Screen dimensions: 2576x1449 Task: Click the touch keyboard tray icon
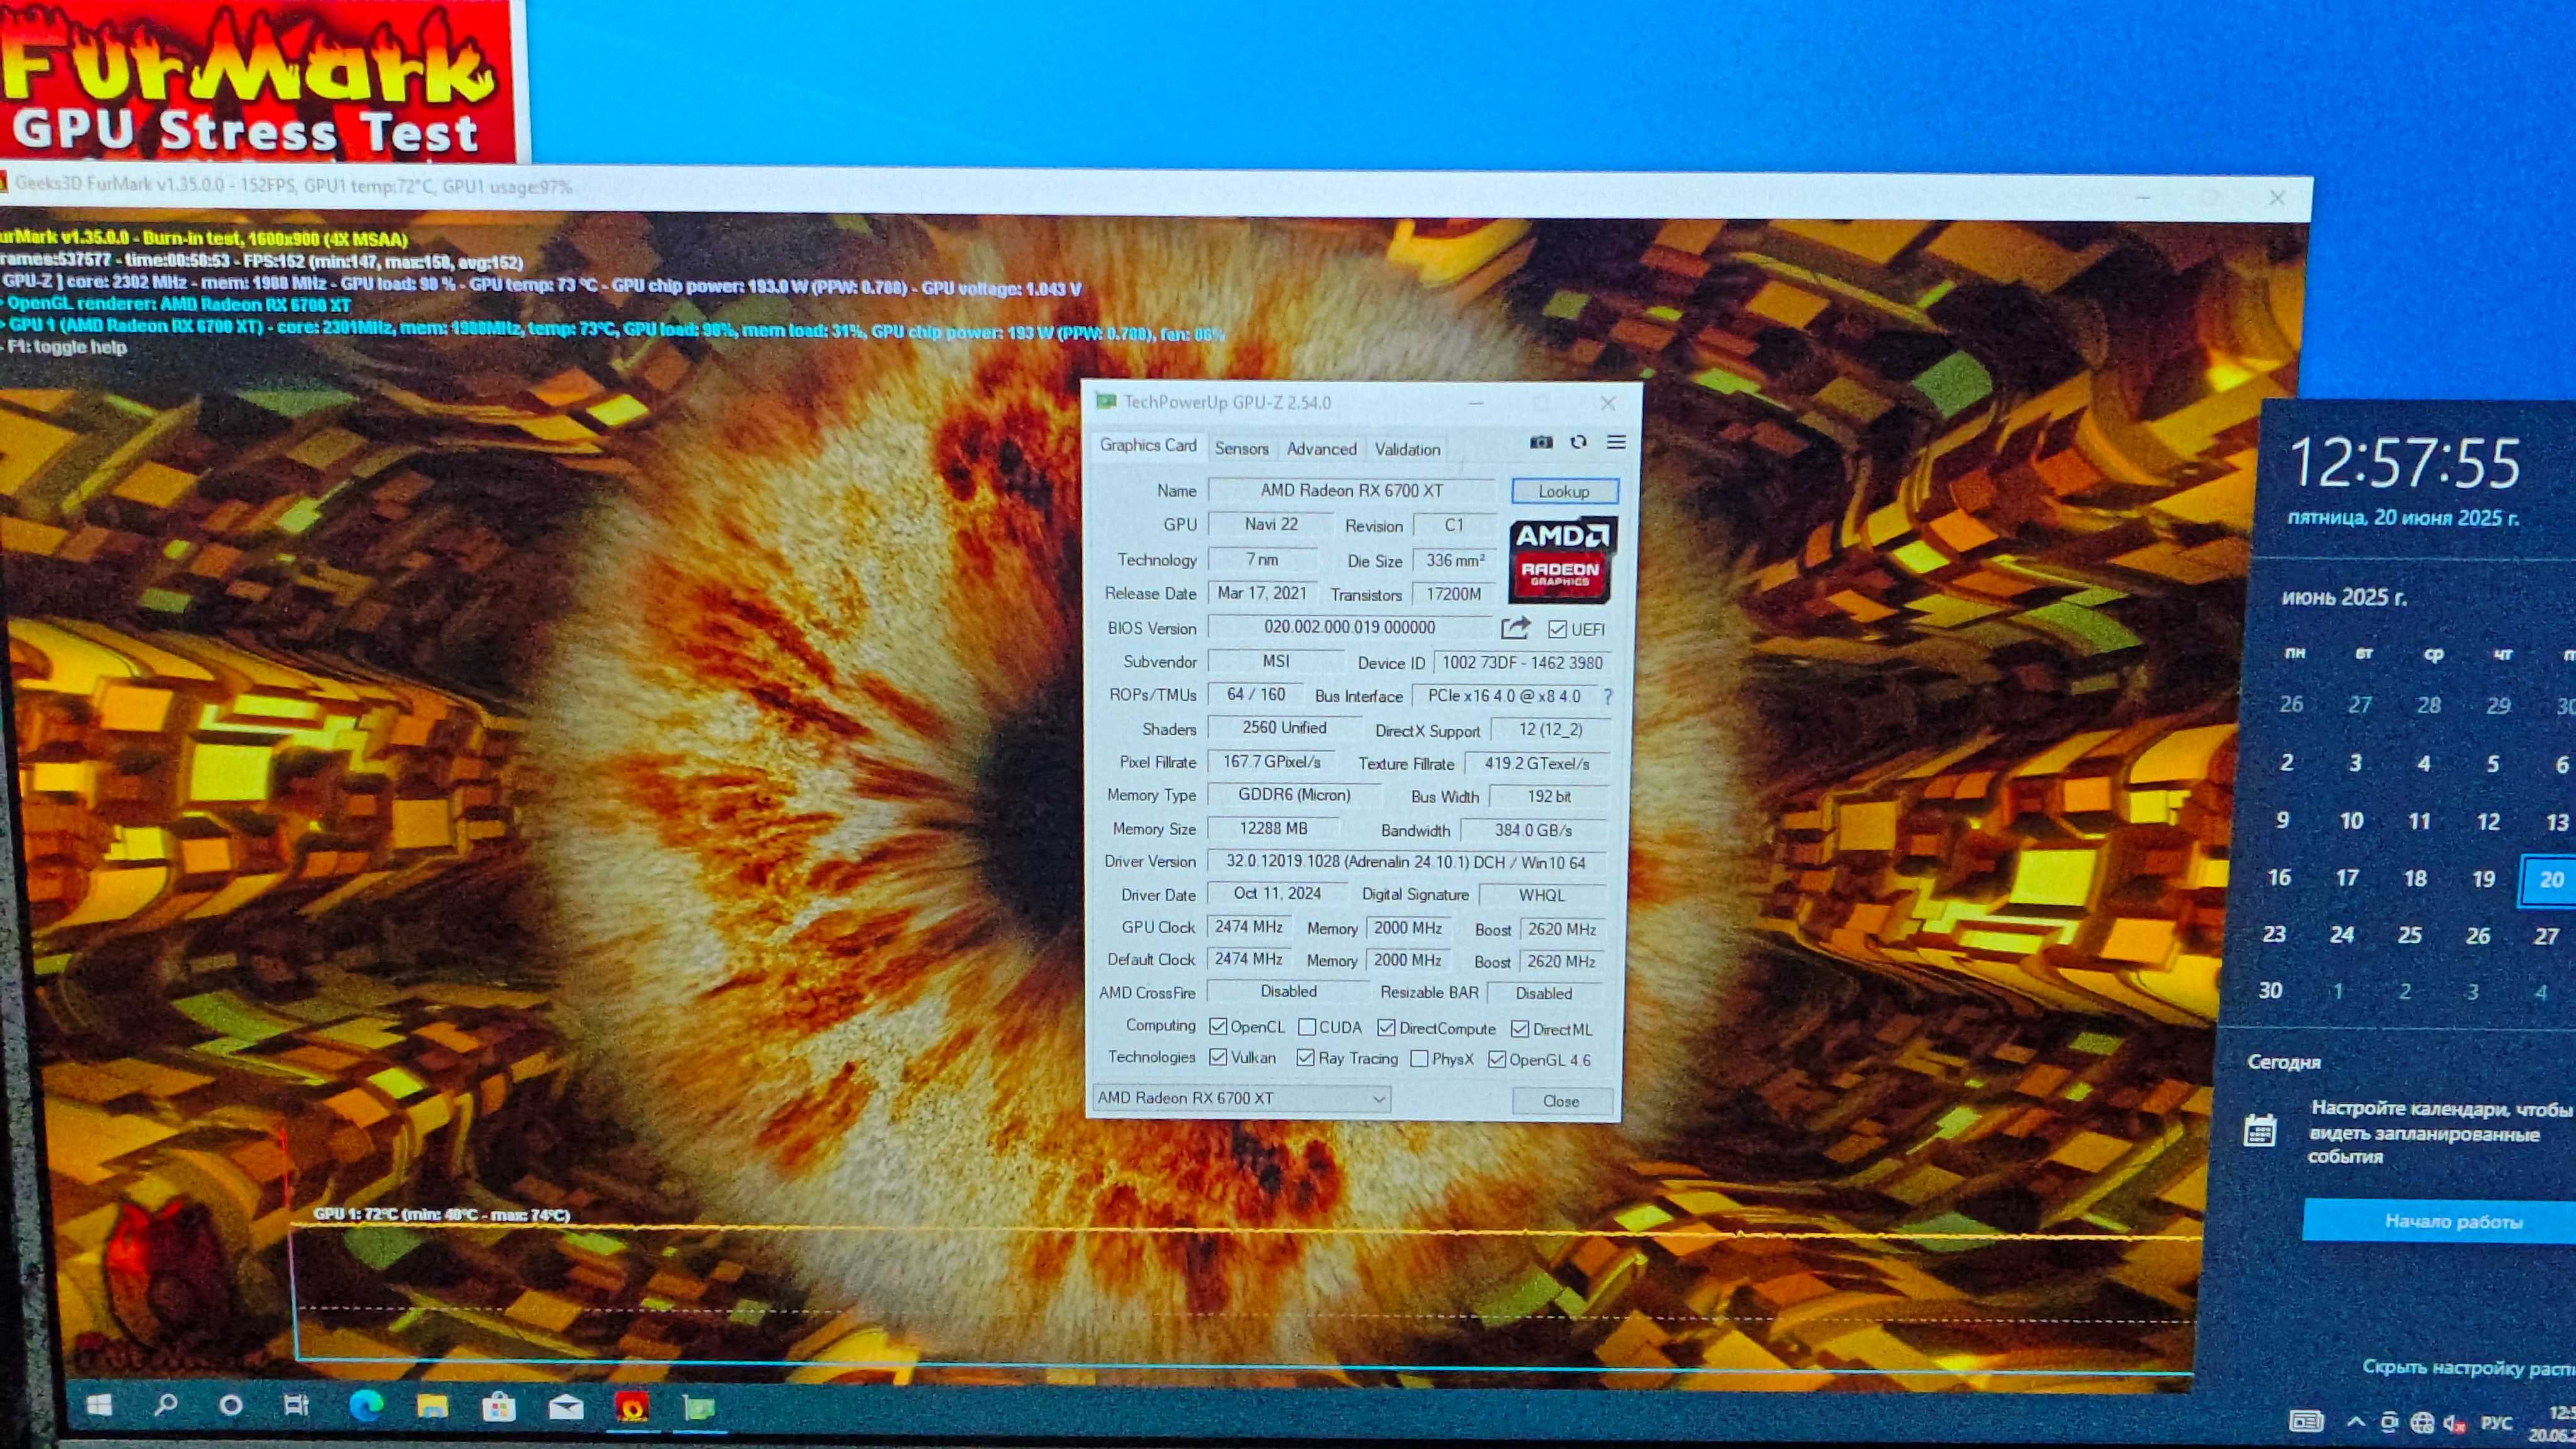2306,1421
